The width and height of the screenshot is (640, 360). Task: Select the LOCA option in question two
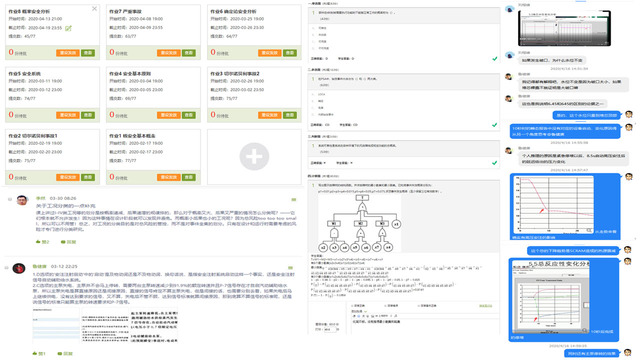click(x=320, y=94)
